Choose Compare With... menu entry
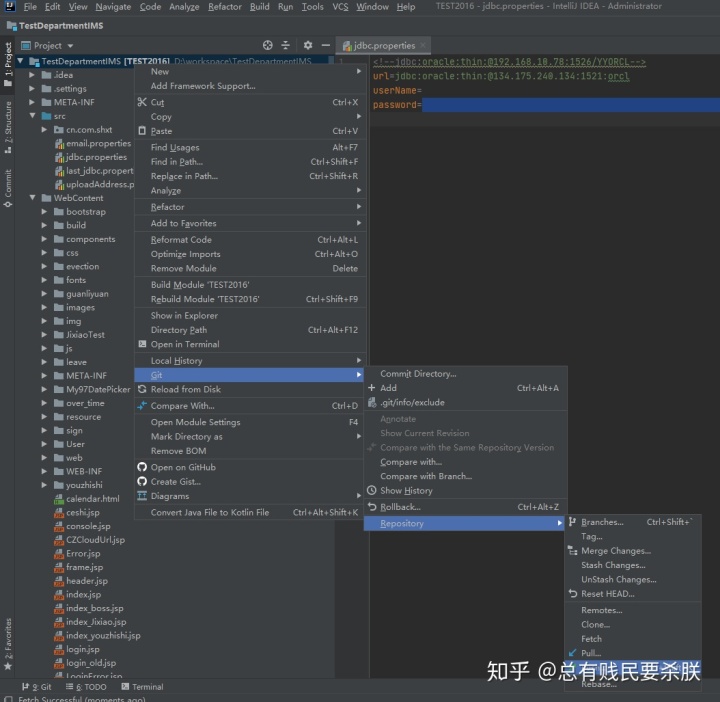Image resolution: width=720 pixels, height=702 pixels. click(x=250, y=405)
